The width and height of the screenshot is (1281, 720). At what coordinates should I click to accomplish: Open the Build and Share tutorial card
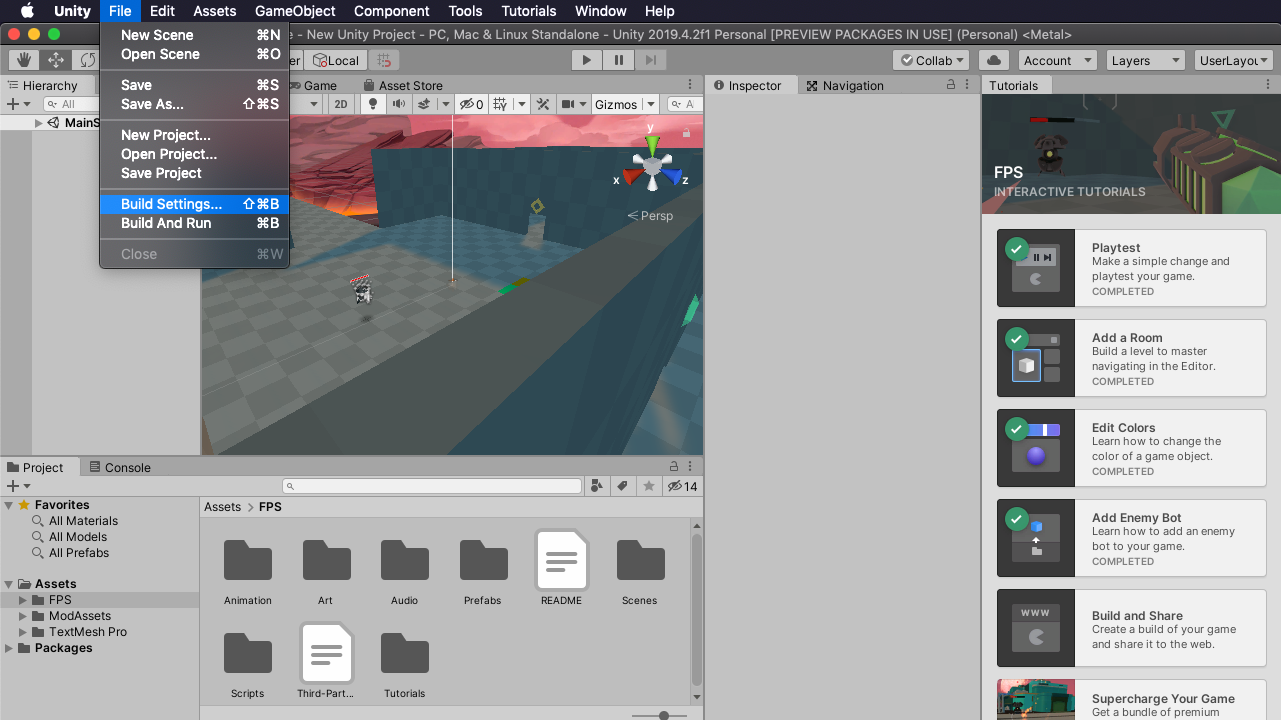[x=1131, y=628]
